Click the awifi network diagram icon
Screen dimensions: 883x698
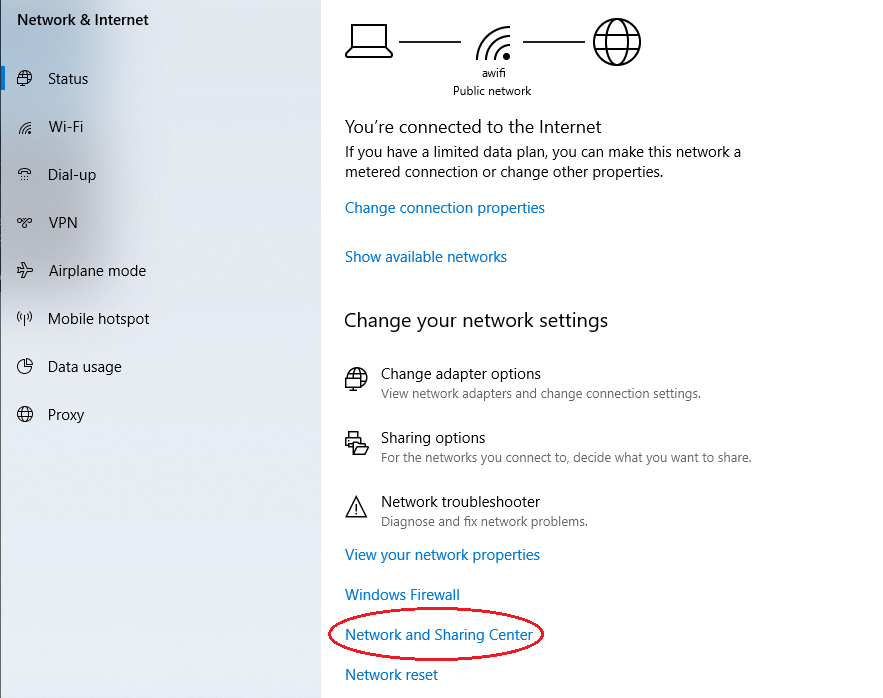click(x=492, y=45)
